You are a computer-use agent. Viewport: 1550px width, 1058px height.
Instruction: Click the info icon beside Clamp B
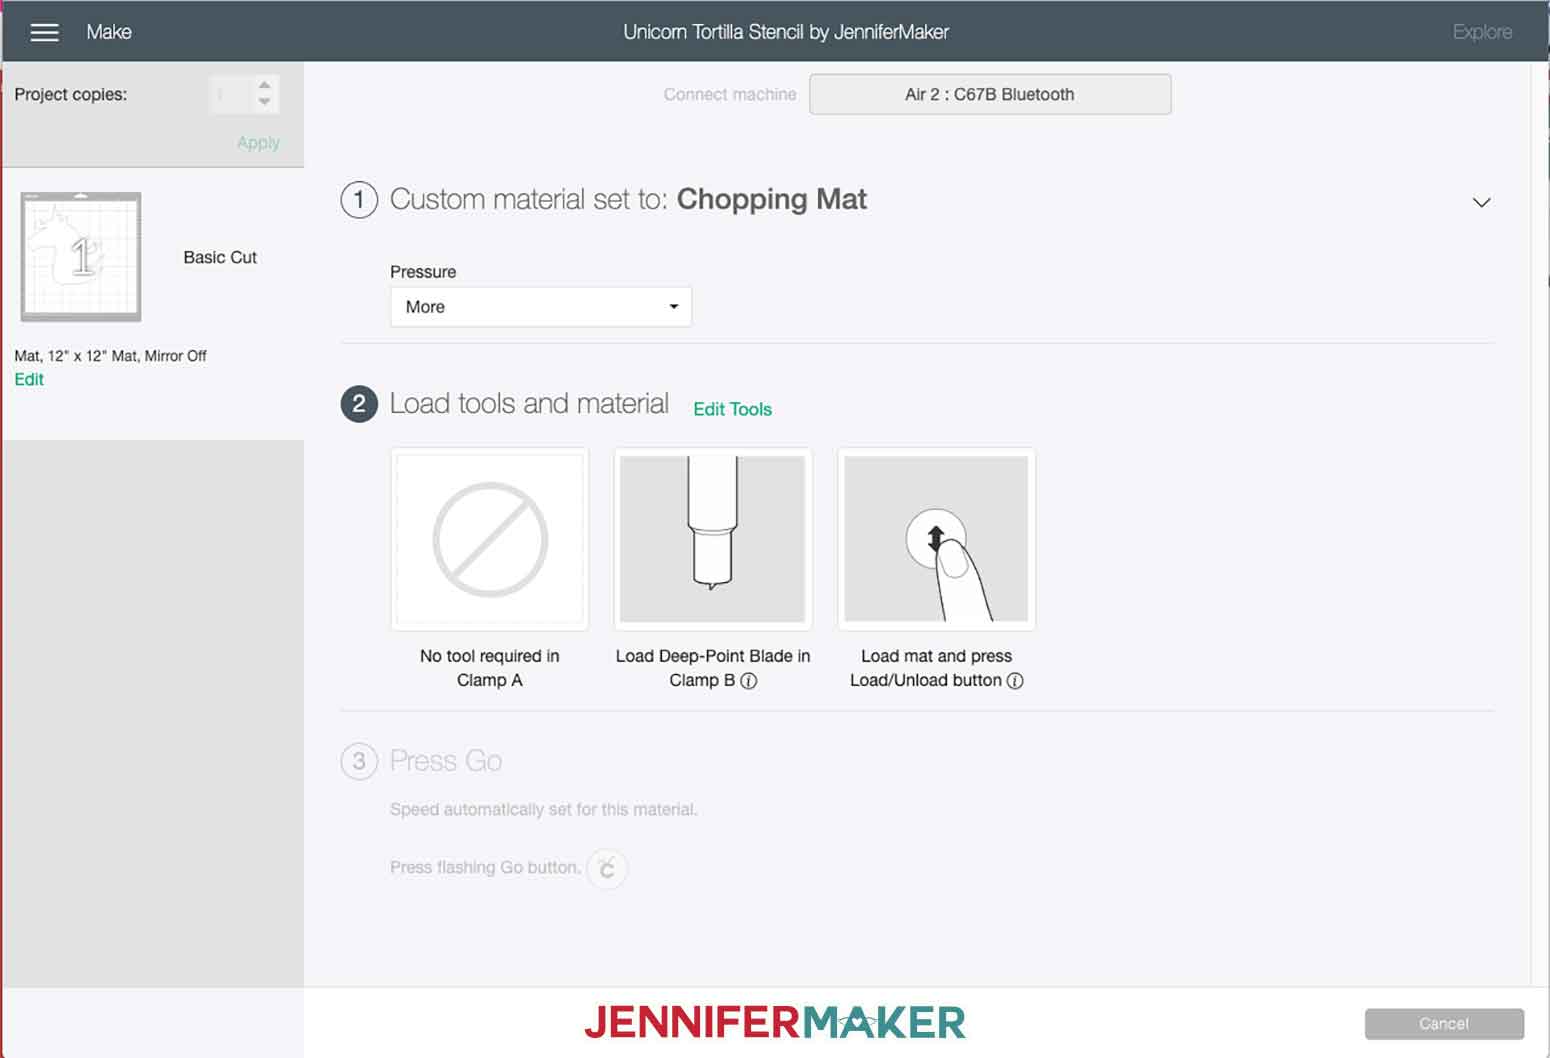[x=748, y=681]
